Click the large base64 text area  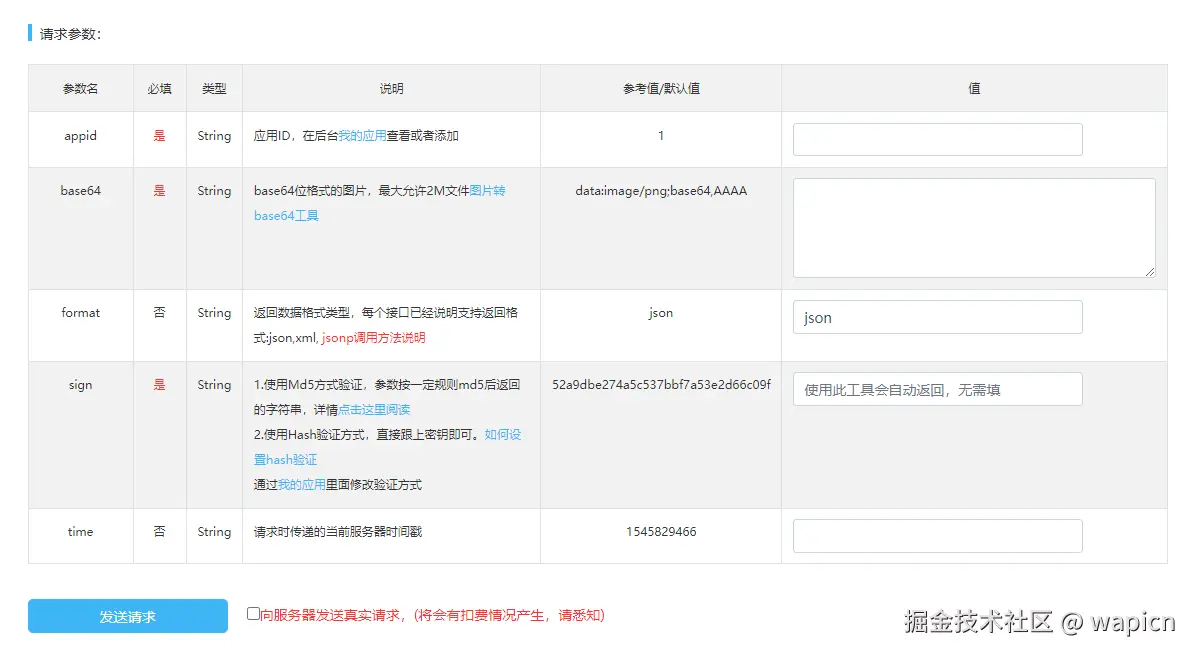972,227
